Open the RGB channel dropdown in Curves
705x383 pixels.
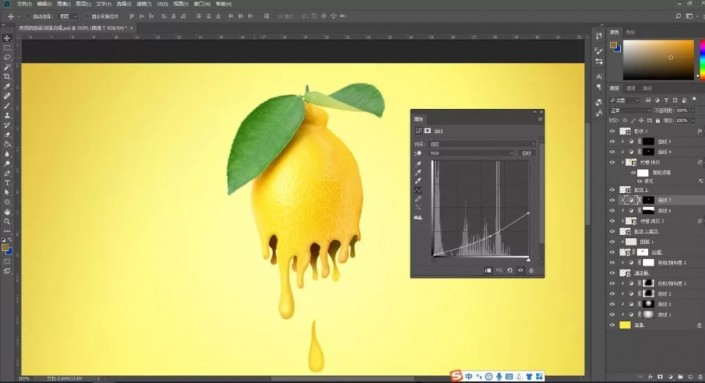click(471, 153)
